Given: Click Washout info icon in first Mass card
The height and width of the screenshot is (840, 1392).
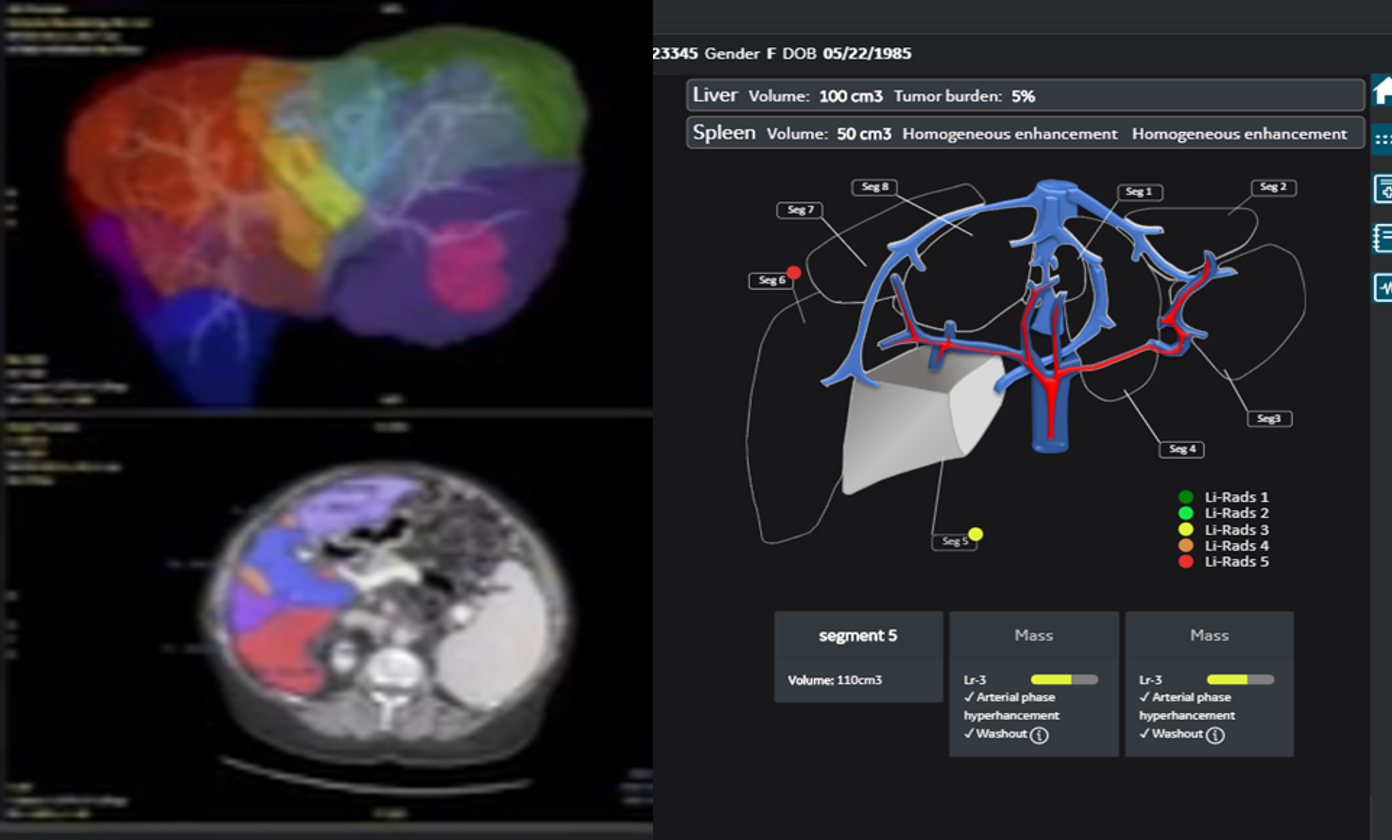Looking at the screenshot, I should coord(1038,735).
